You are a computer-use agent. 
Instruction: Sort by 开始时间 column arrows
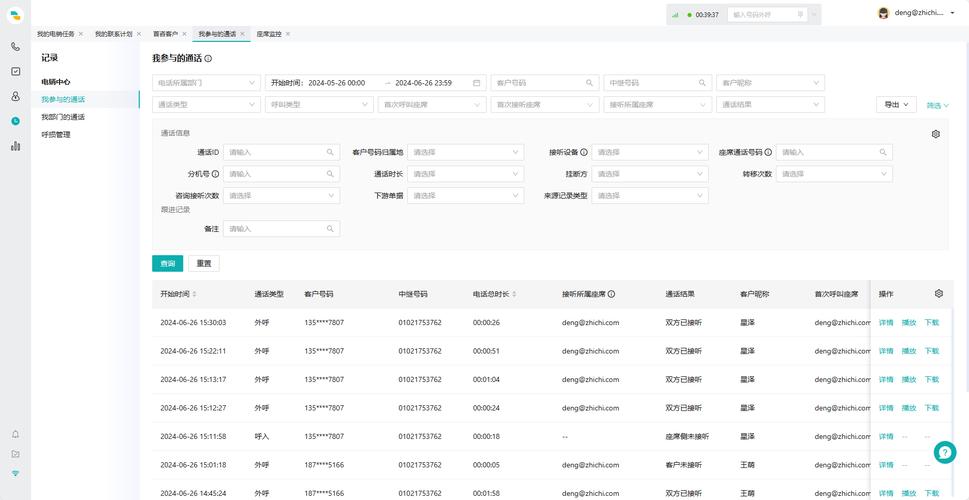(194, 294)
